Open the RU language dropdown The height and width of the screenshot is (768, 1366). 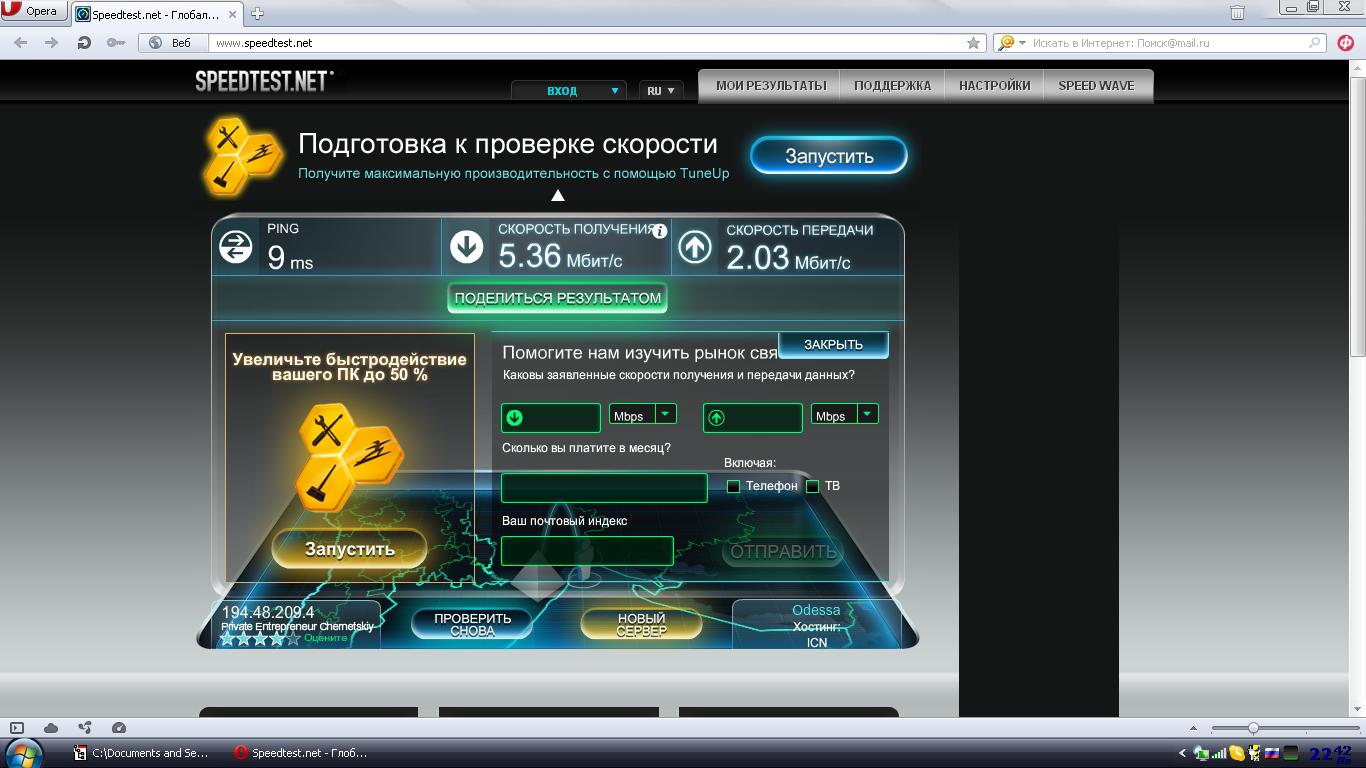pos(661,91)
